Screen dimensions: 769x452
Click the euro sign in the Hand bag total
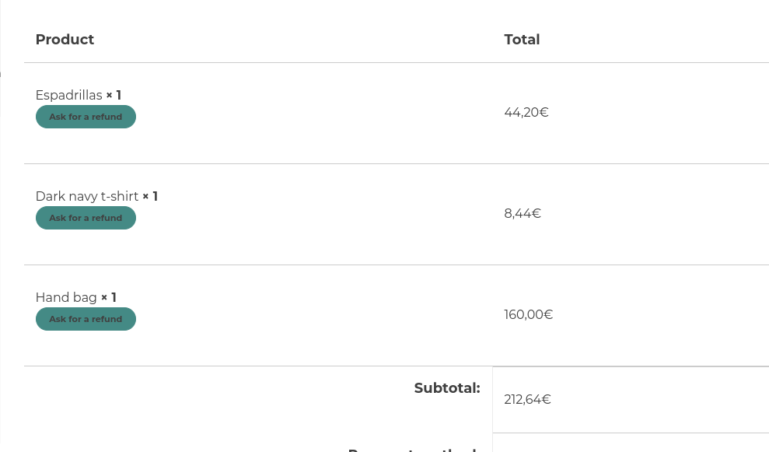[x=548, y=314]
